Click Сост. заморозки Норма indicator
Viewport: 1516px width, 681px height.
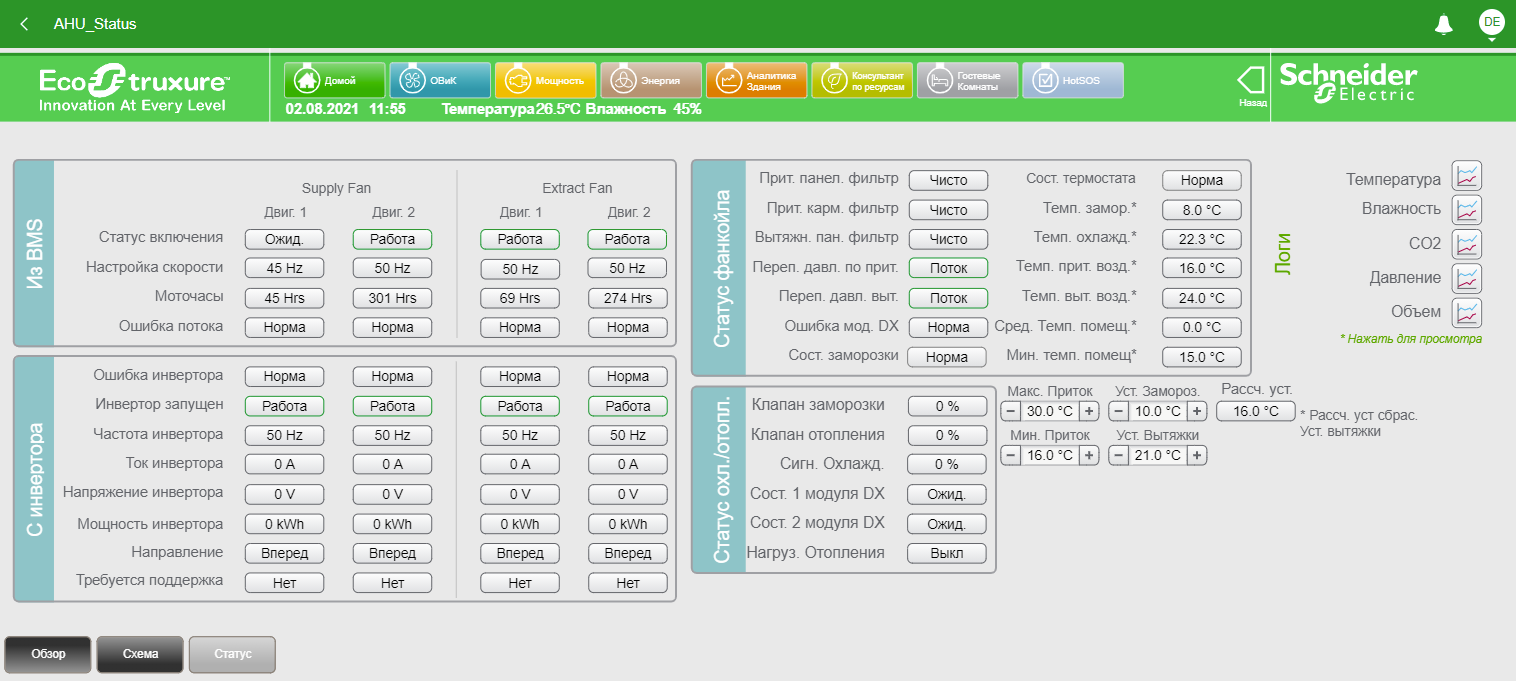[x=948, y=357]
